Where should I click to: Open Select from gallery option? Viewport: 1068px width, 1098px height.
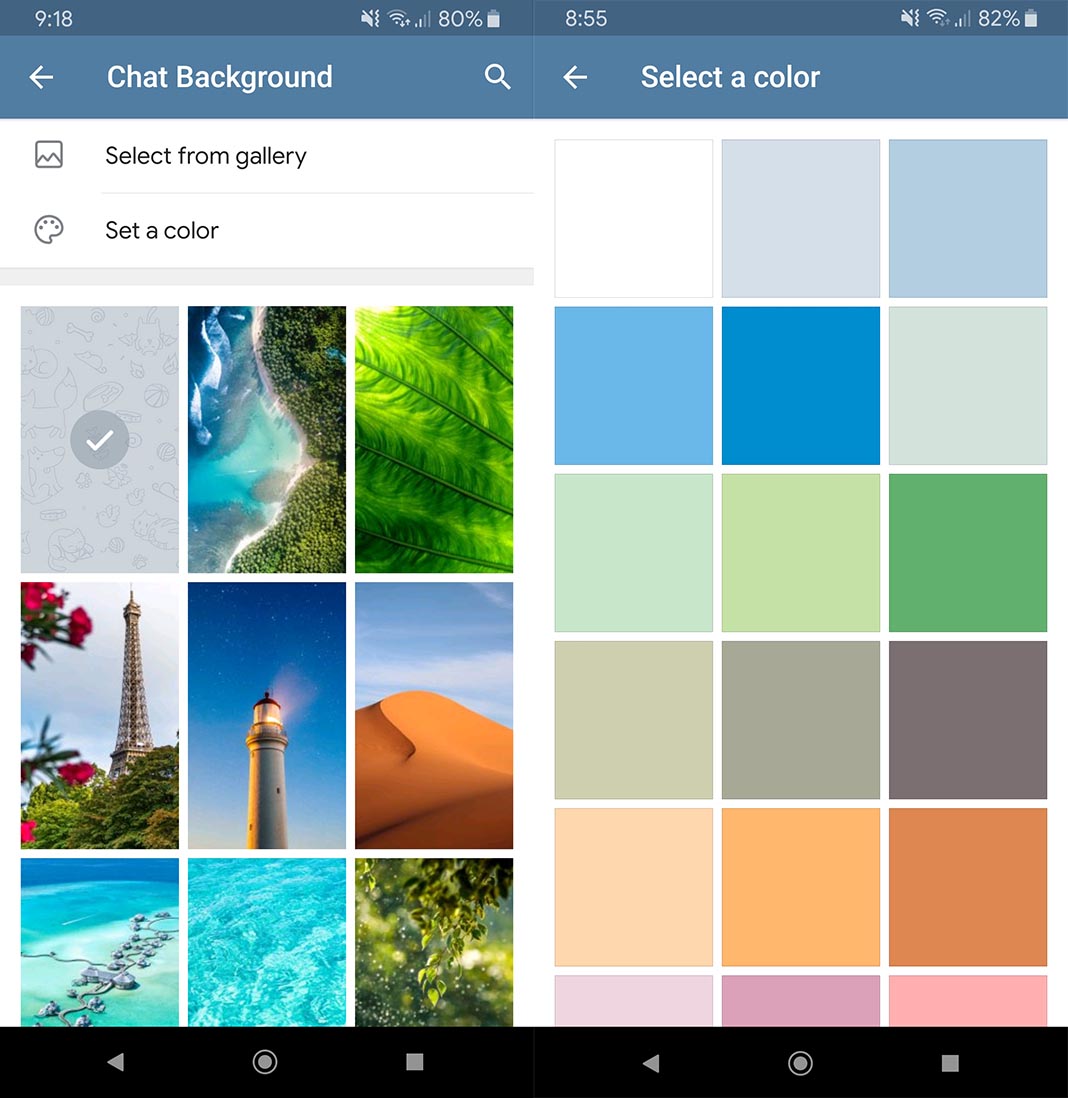click(206, 156)
